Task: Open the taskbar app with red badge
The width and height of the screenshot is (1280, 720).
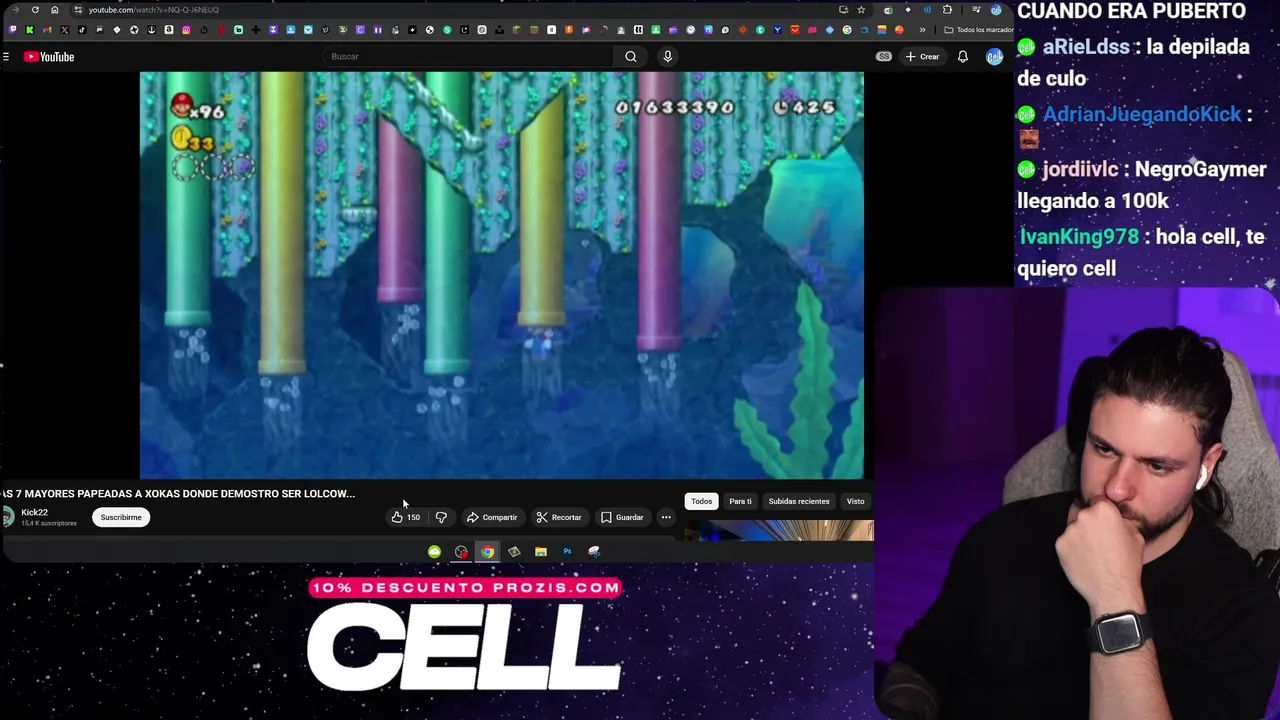Action: pyautogui.click(x=461, y=552)
